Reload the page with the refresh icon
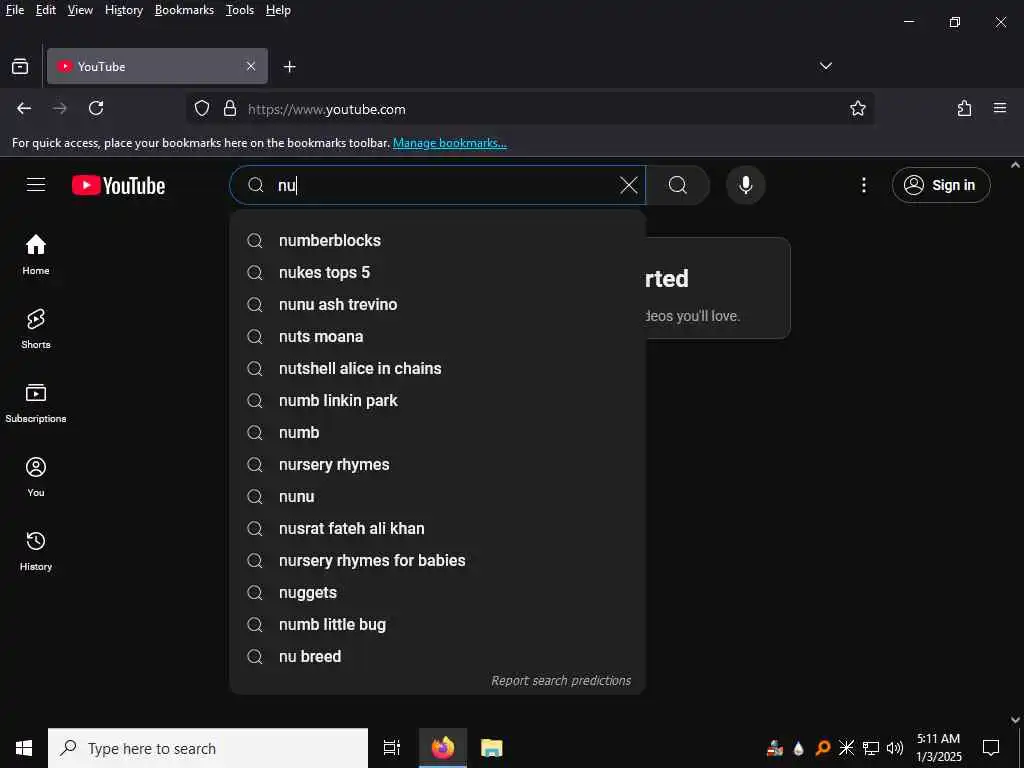The image size is (1024, 768). pyautogui.click(x=96, y=108)
